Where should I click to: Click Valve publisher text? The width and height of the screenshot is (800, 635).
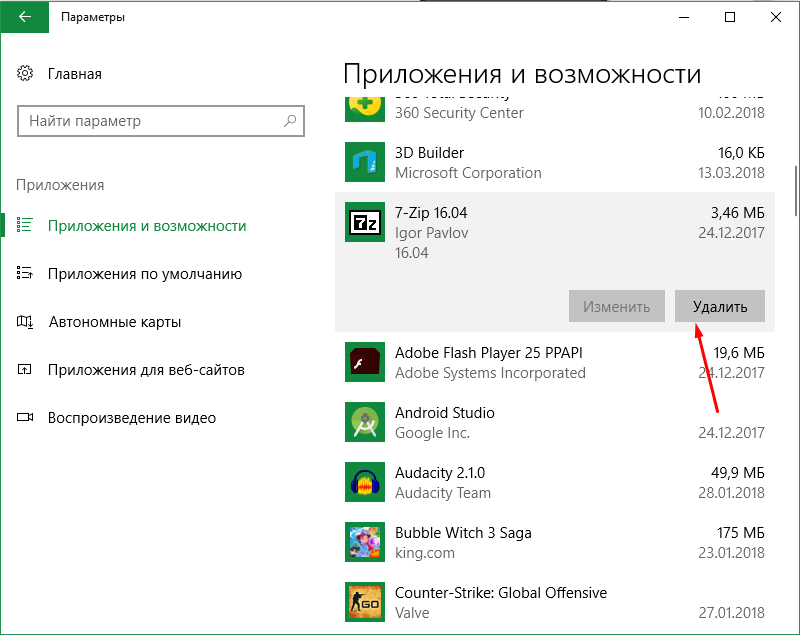[x=412, y=613]
